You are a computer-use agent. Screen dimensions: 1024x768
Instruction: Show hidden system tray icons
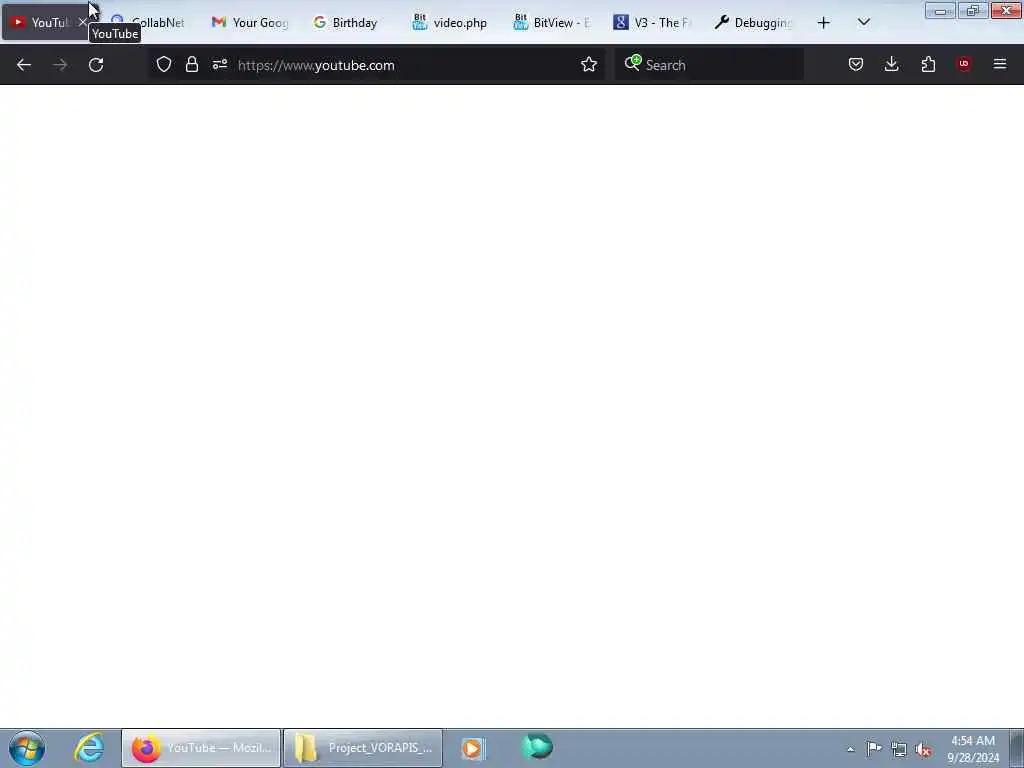(850, 749)
